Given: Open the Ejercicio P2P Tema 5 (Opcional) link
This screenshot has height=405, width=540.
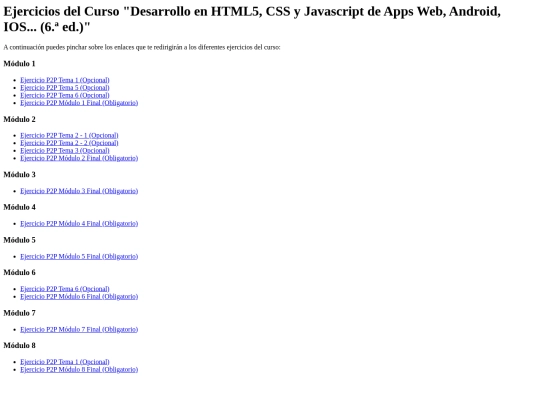Looking at the screenshot, I should pos(65,87).
